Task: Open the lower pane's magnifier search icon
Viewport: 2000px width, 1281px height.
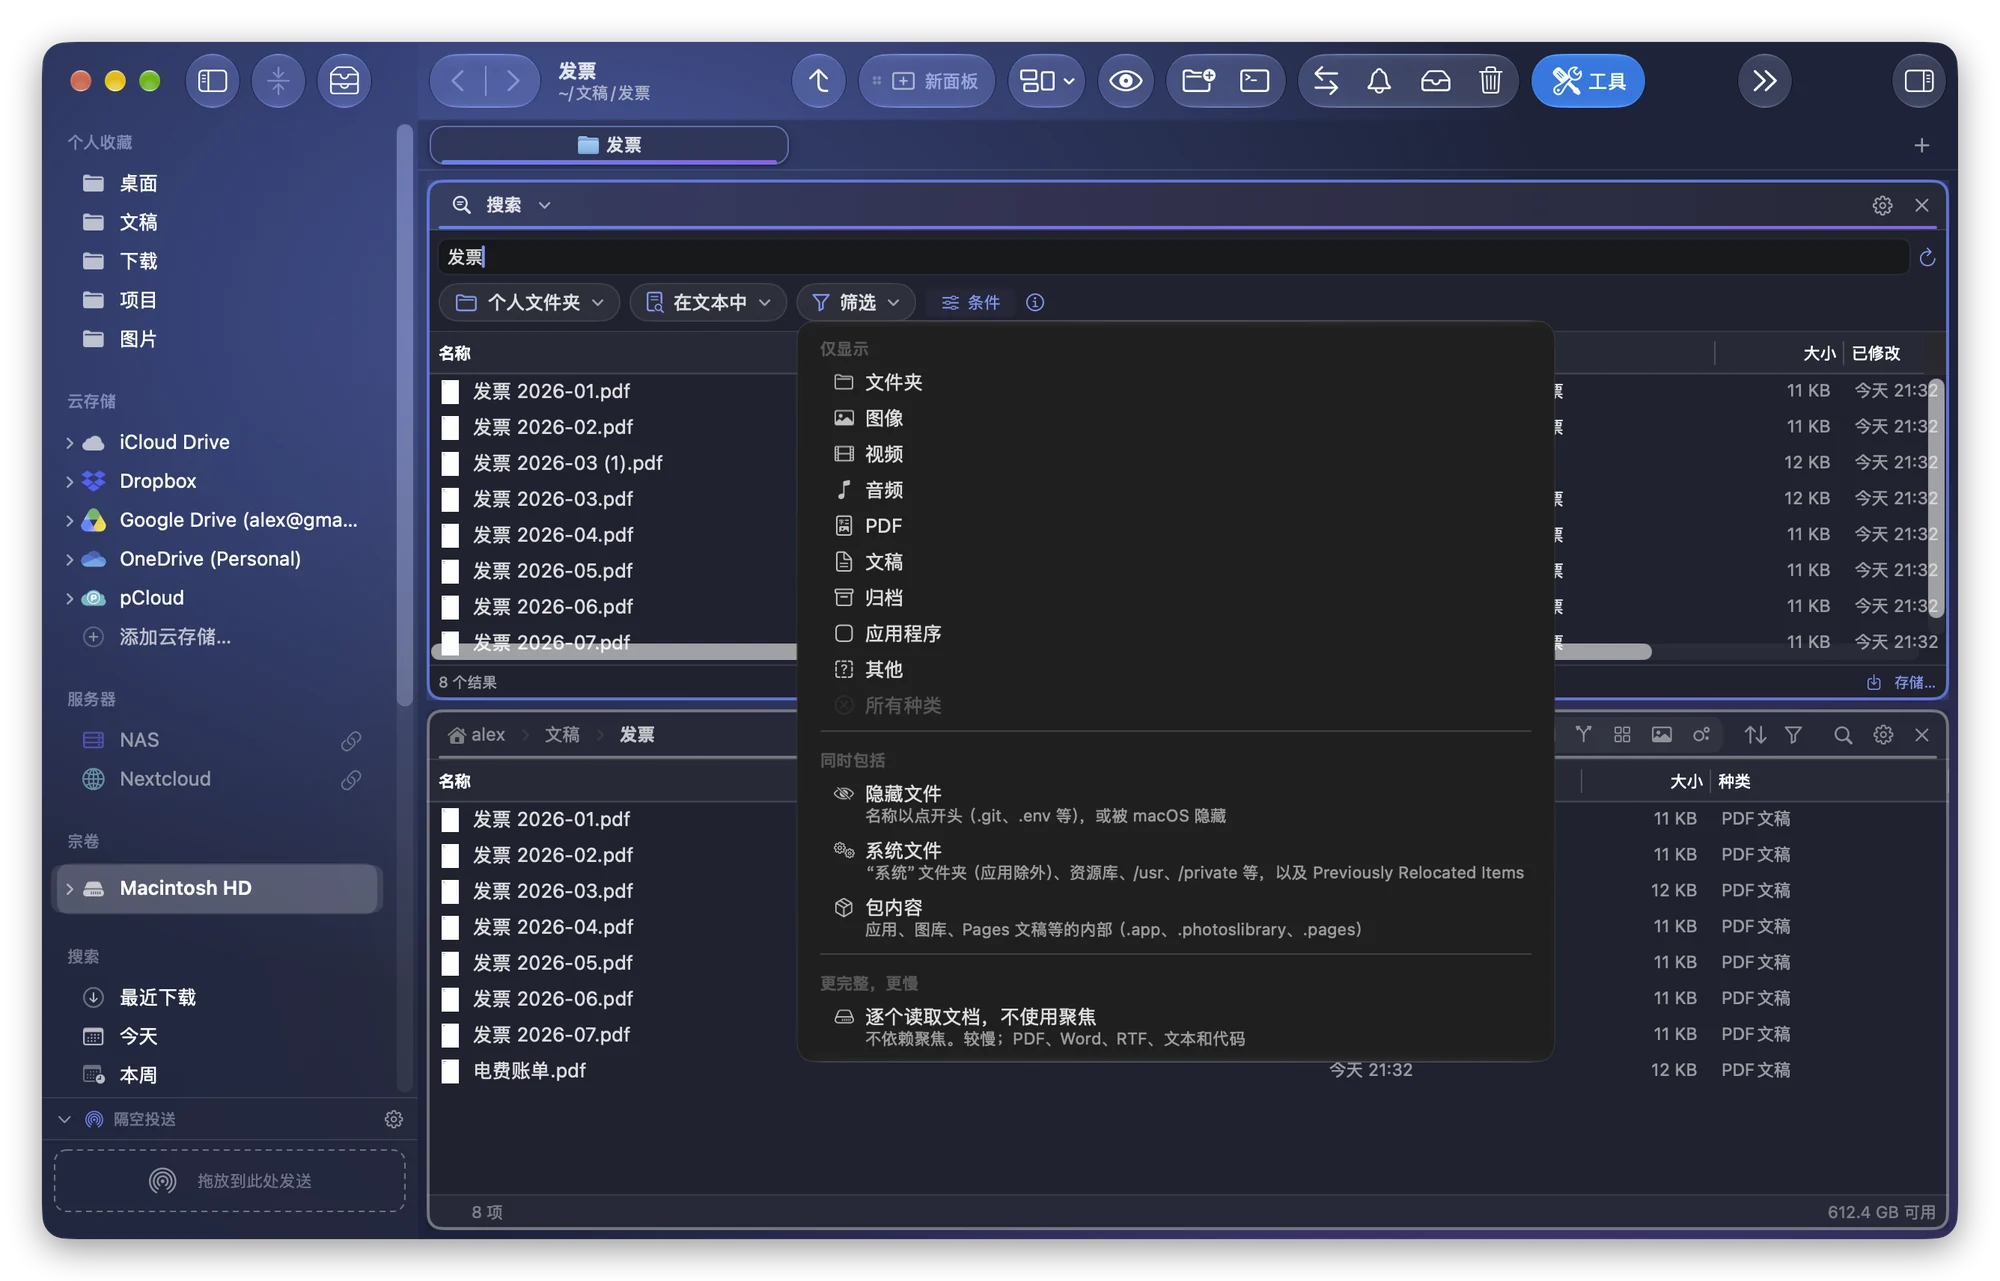Action: 1843,735
